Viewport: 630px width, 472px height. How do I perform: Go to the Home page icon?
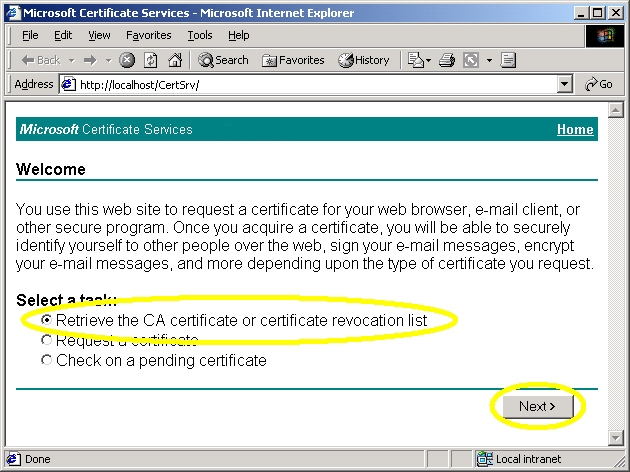175,60
